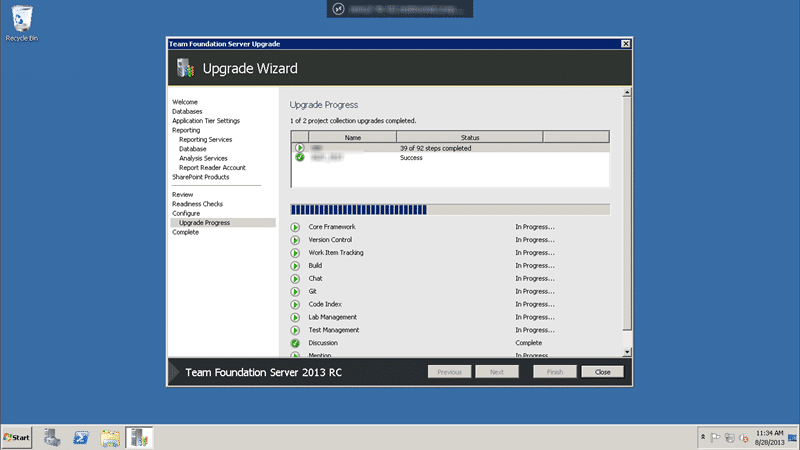Click the Team Foundation Server taskbar icon

139,438
